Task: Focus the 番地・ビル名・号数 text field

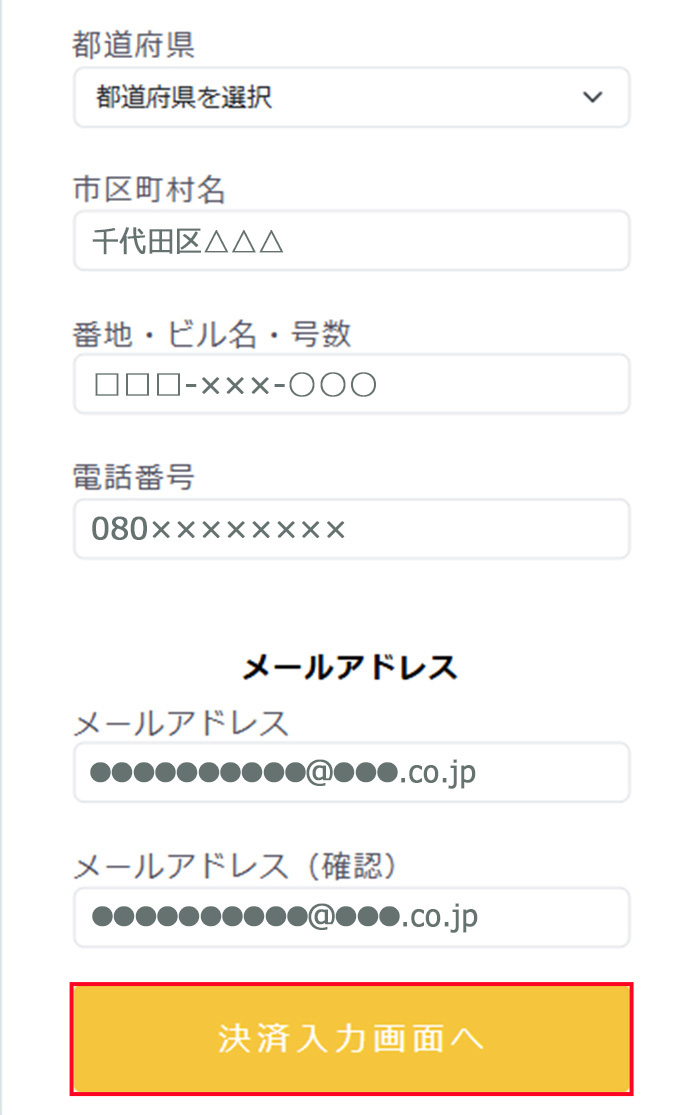Action: point(350,384)
